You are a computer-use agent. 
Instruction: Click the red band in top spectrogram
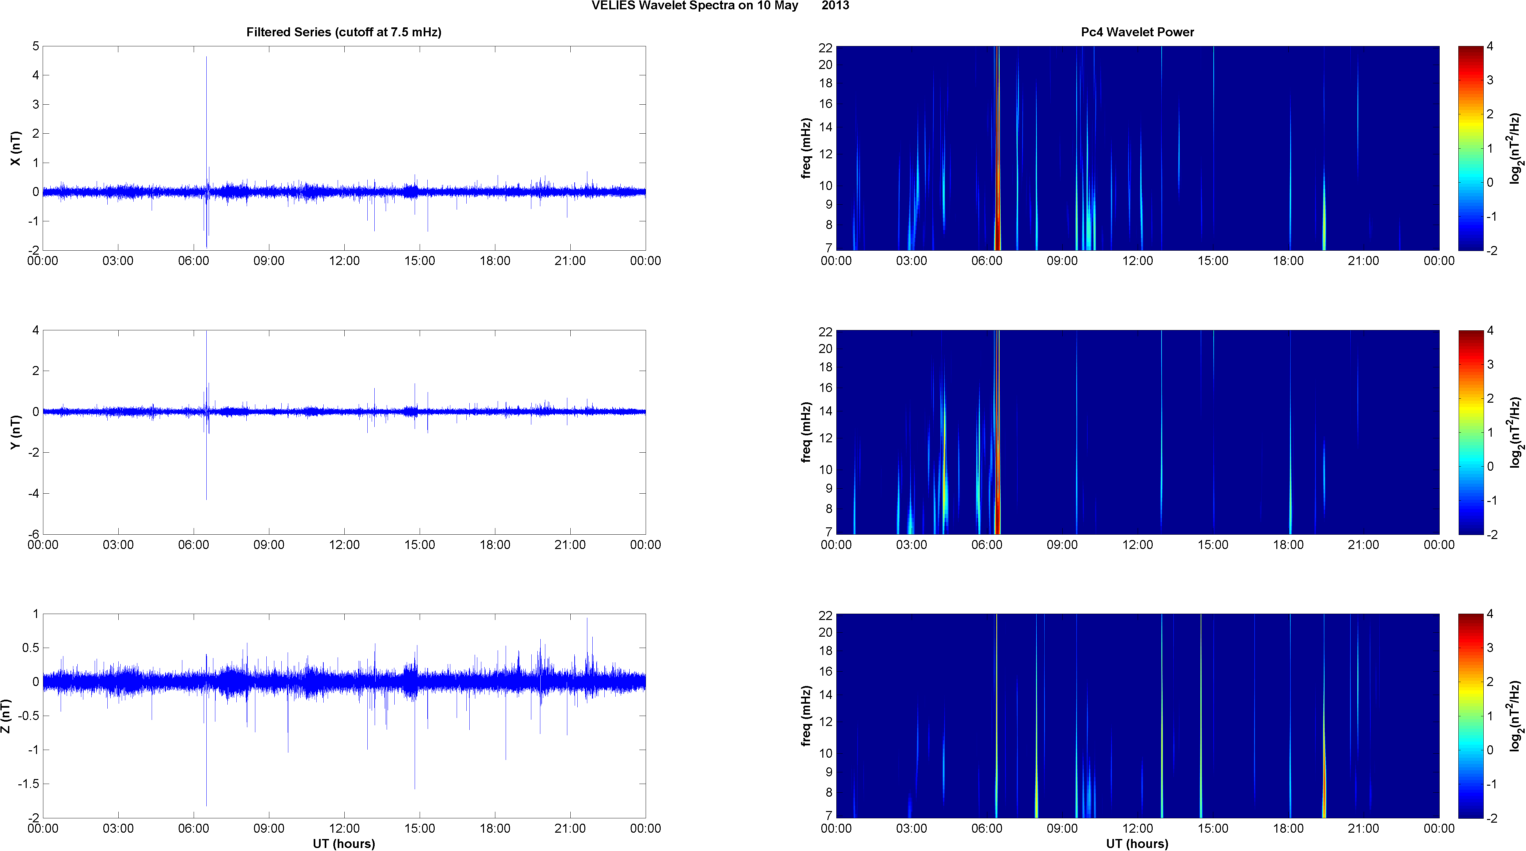(997, 148)
